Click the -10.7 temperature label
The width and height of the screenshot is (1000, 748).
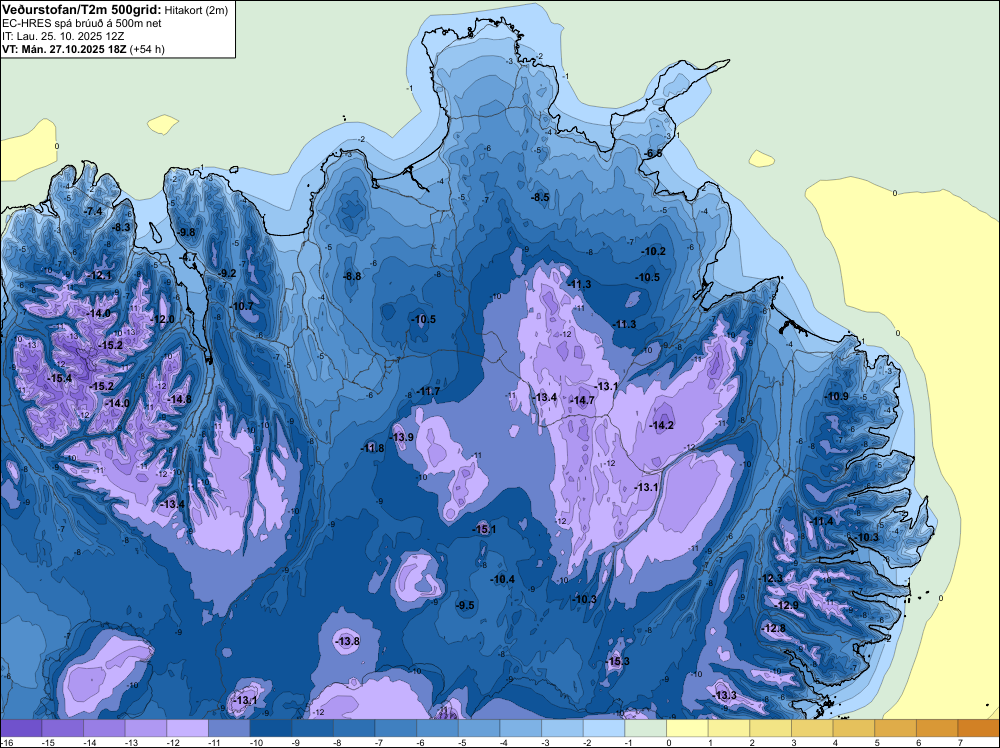[242, 306]
